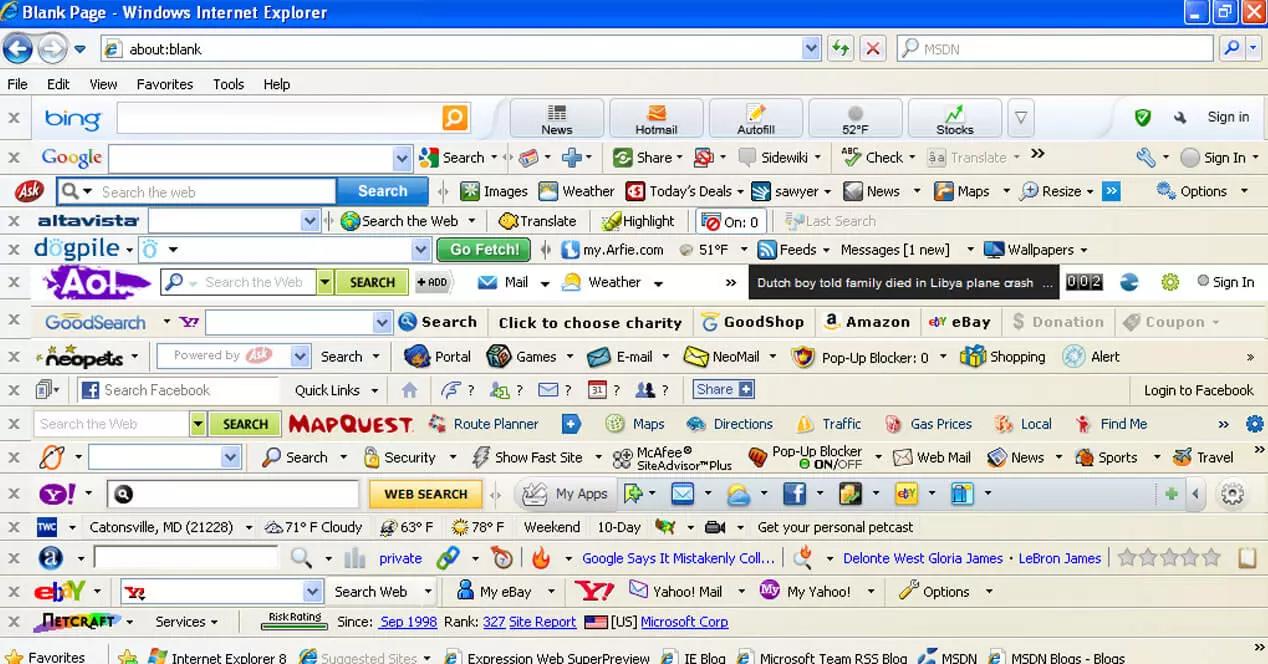Open GoodSearch Amazon button
1268x664 pixels.
(x=866, y=322)
